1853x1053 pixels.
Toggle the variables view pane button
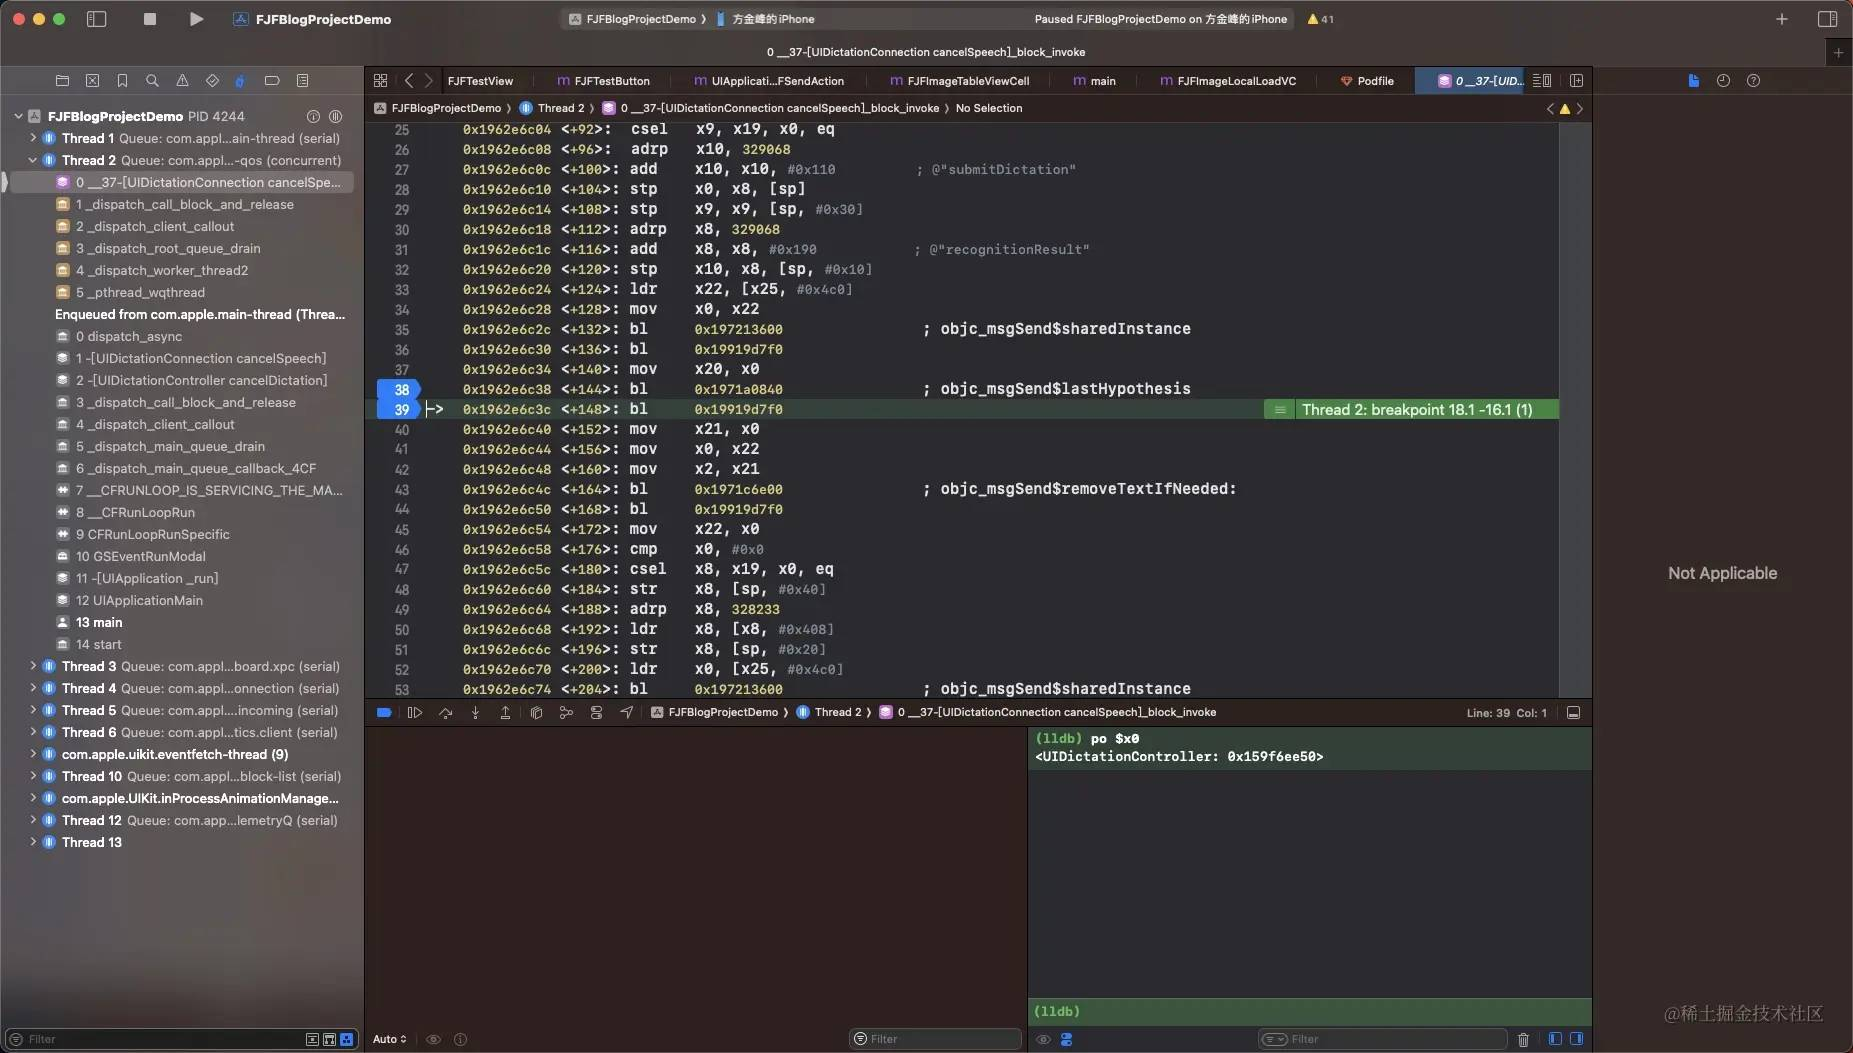point(1555,1039)
